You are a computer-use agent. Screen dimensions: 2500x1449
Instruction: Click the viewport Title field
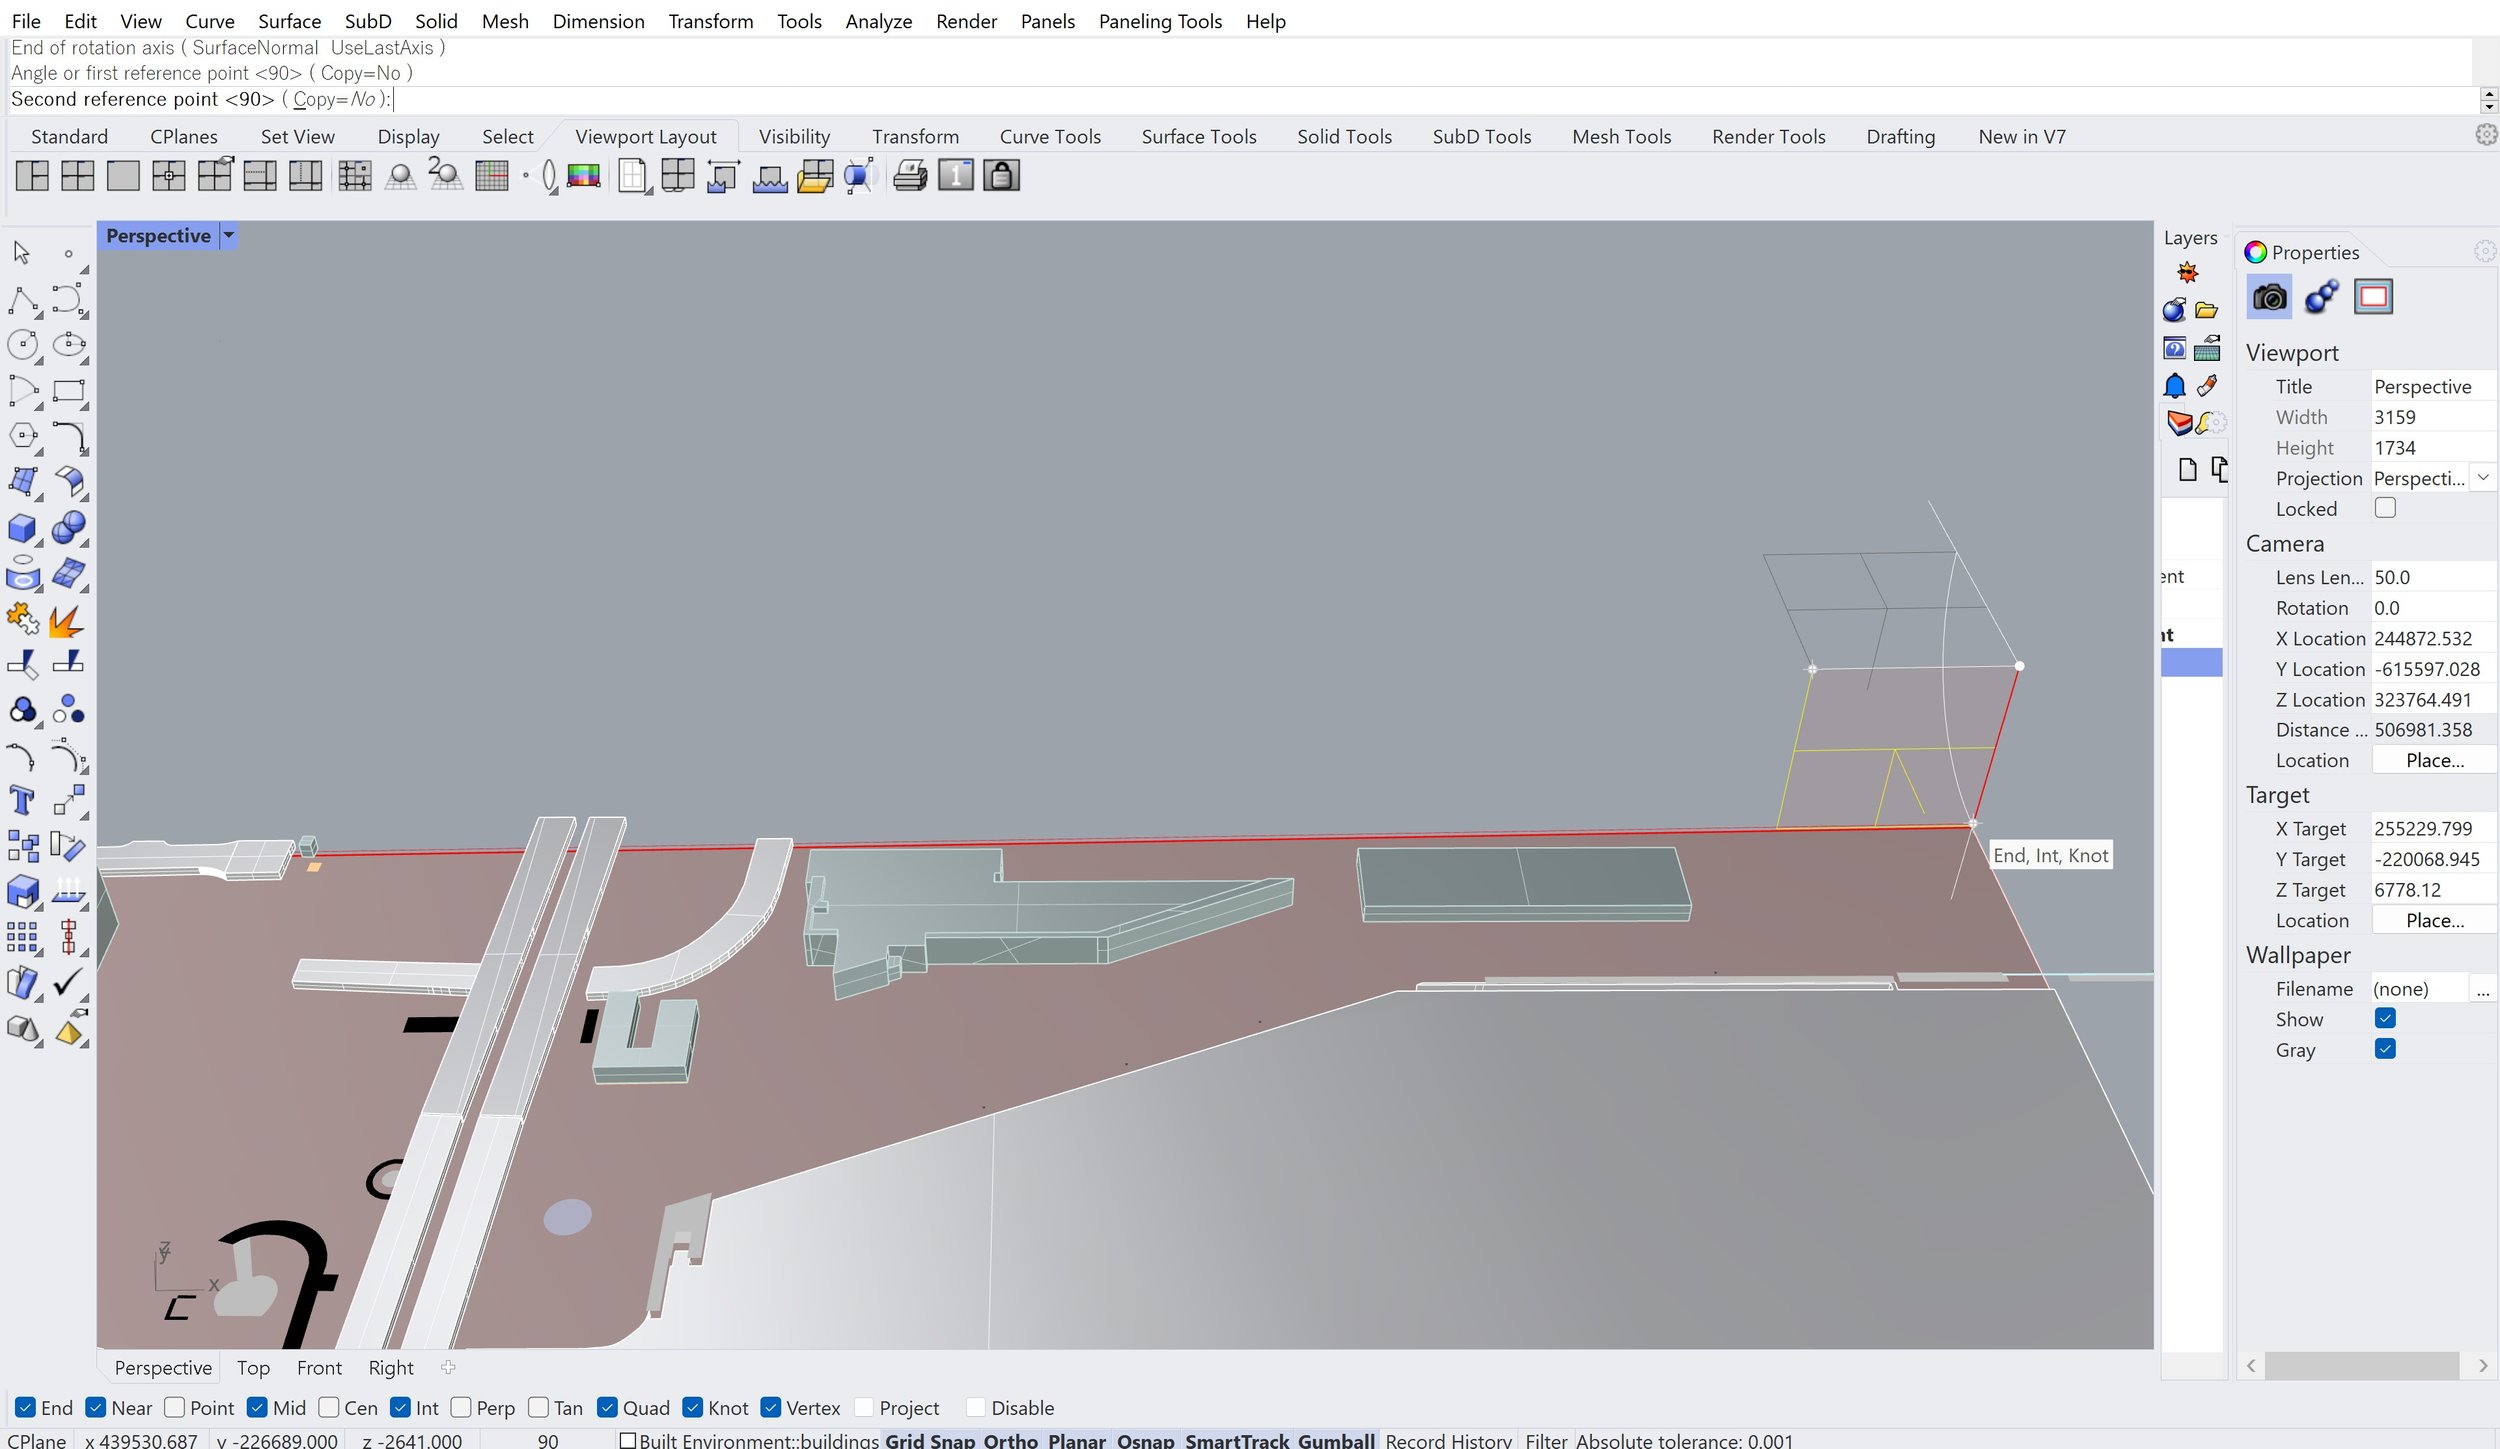2433,386
